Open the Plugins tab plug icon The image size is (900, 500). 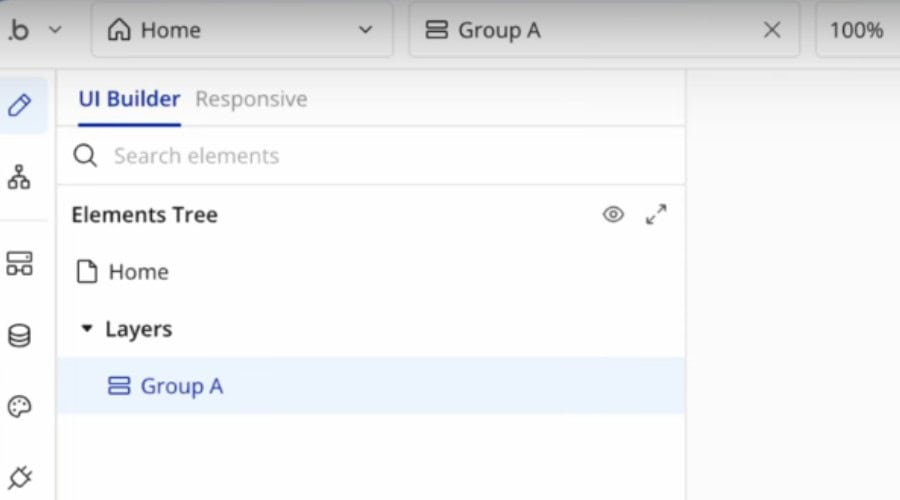[20, 477]
